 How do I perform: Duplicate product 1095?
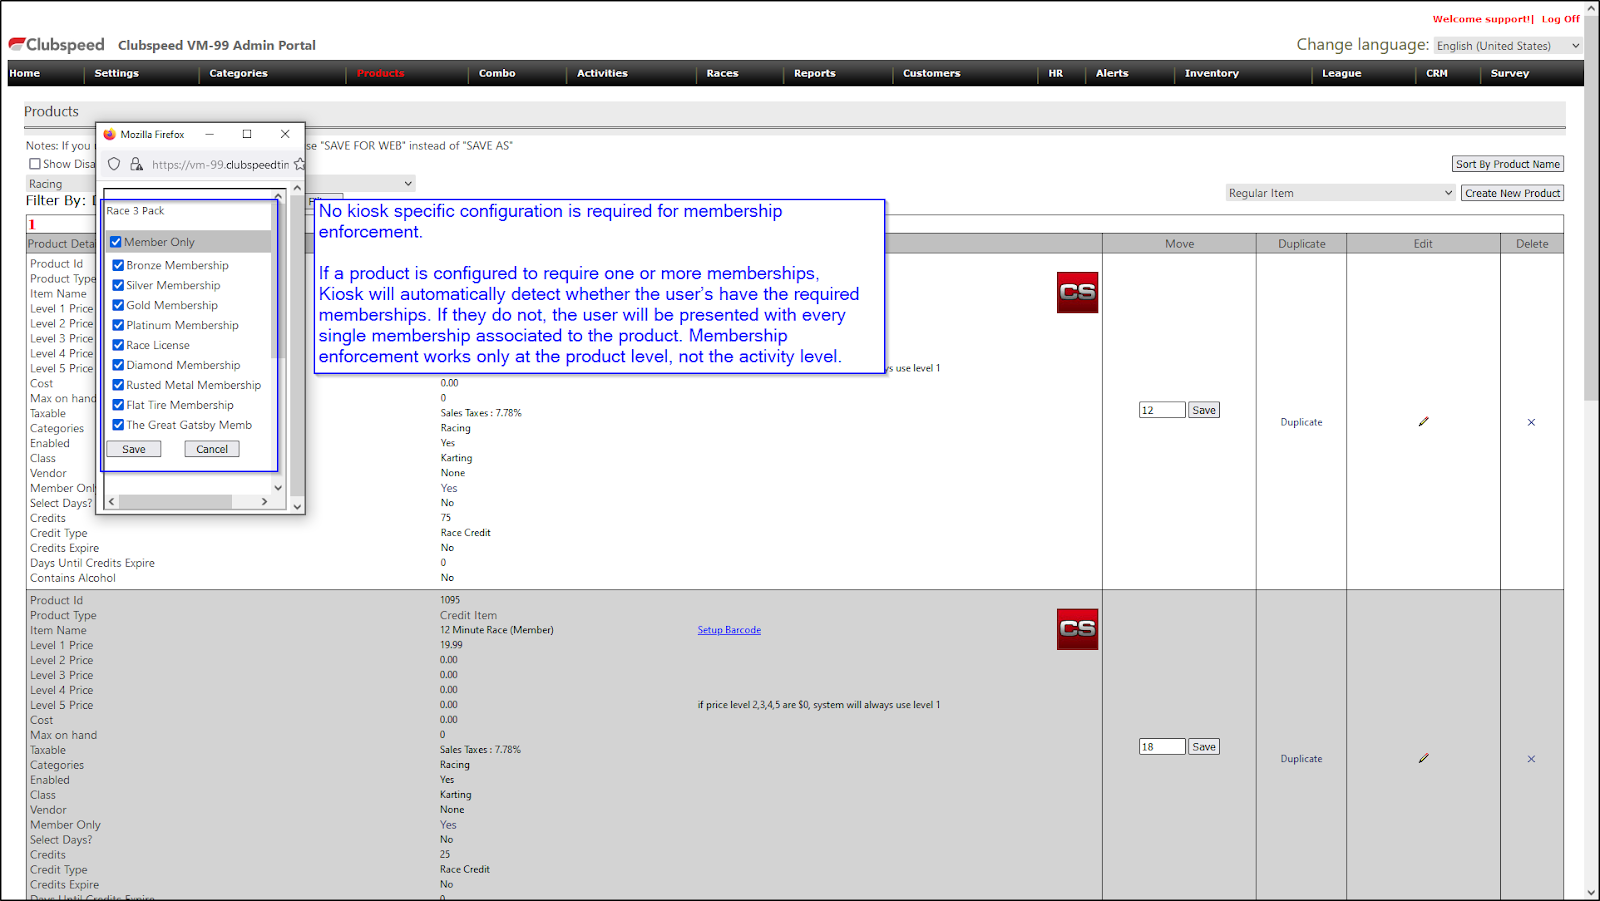1301,759
